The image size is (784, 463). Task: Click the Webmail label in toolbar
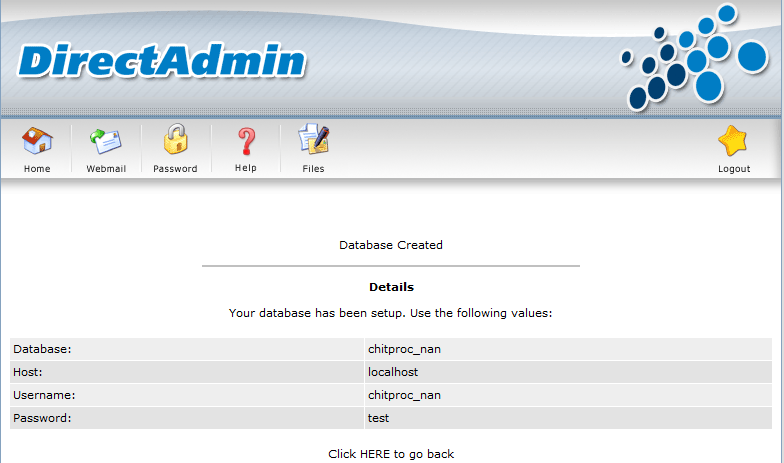(x=106, y=169)
